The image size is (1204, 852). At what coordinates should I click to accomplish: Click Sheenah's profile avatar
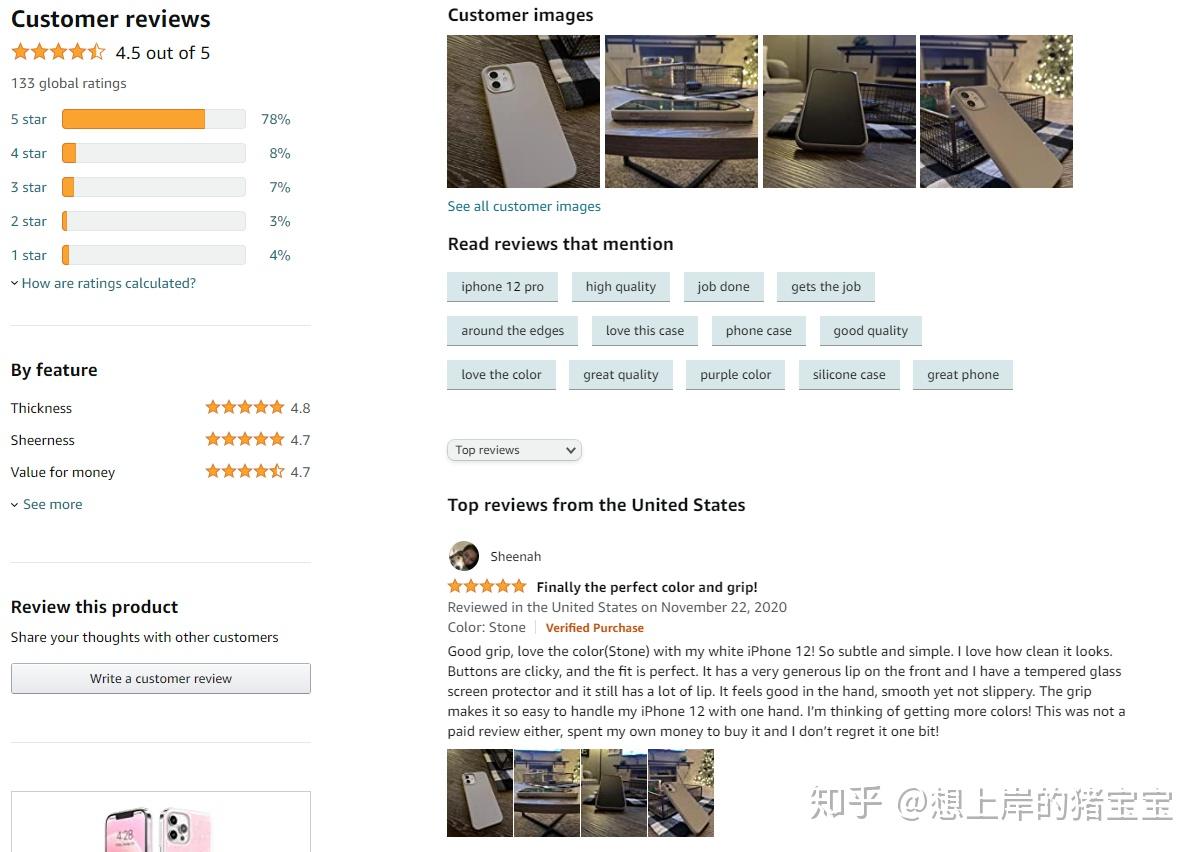pos(463,556)
